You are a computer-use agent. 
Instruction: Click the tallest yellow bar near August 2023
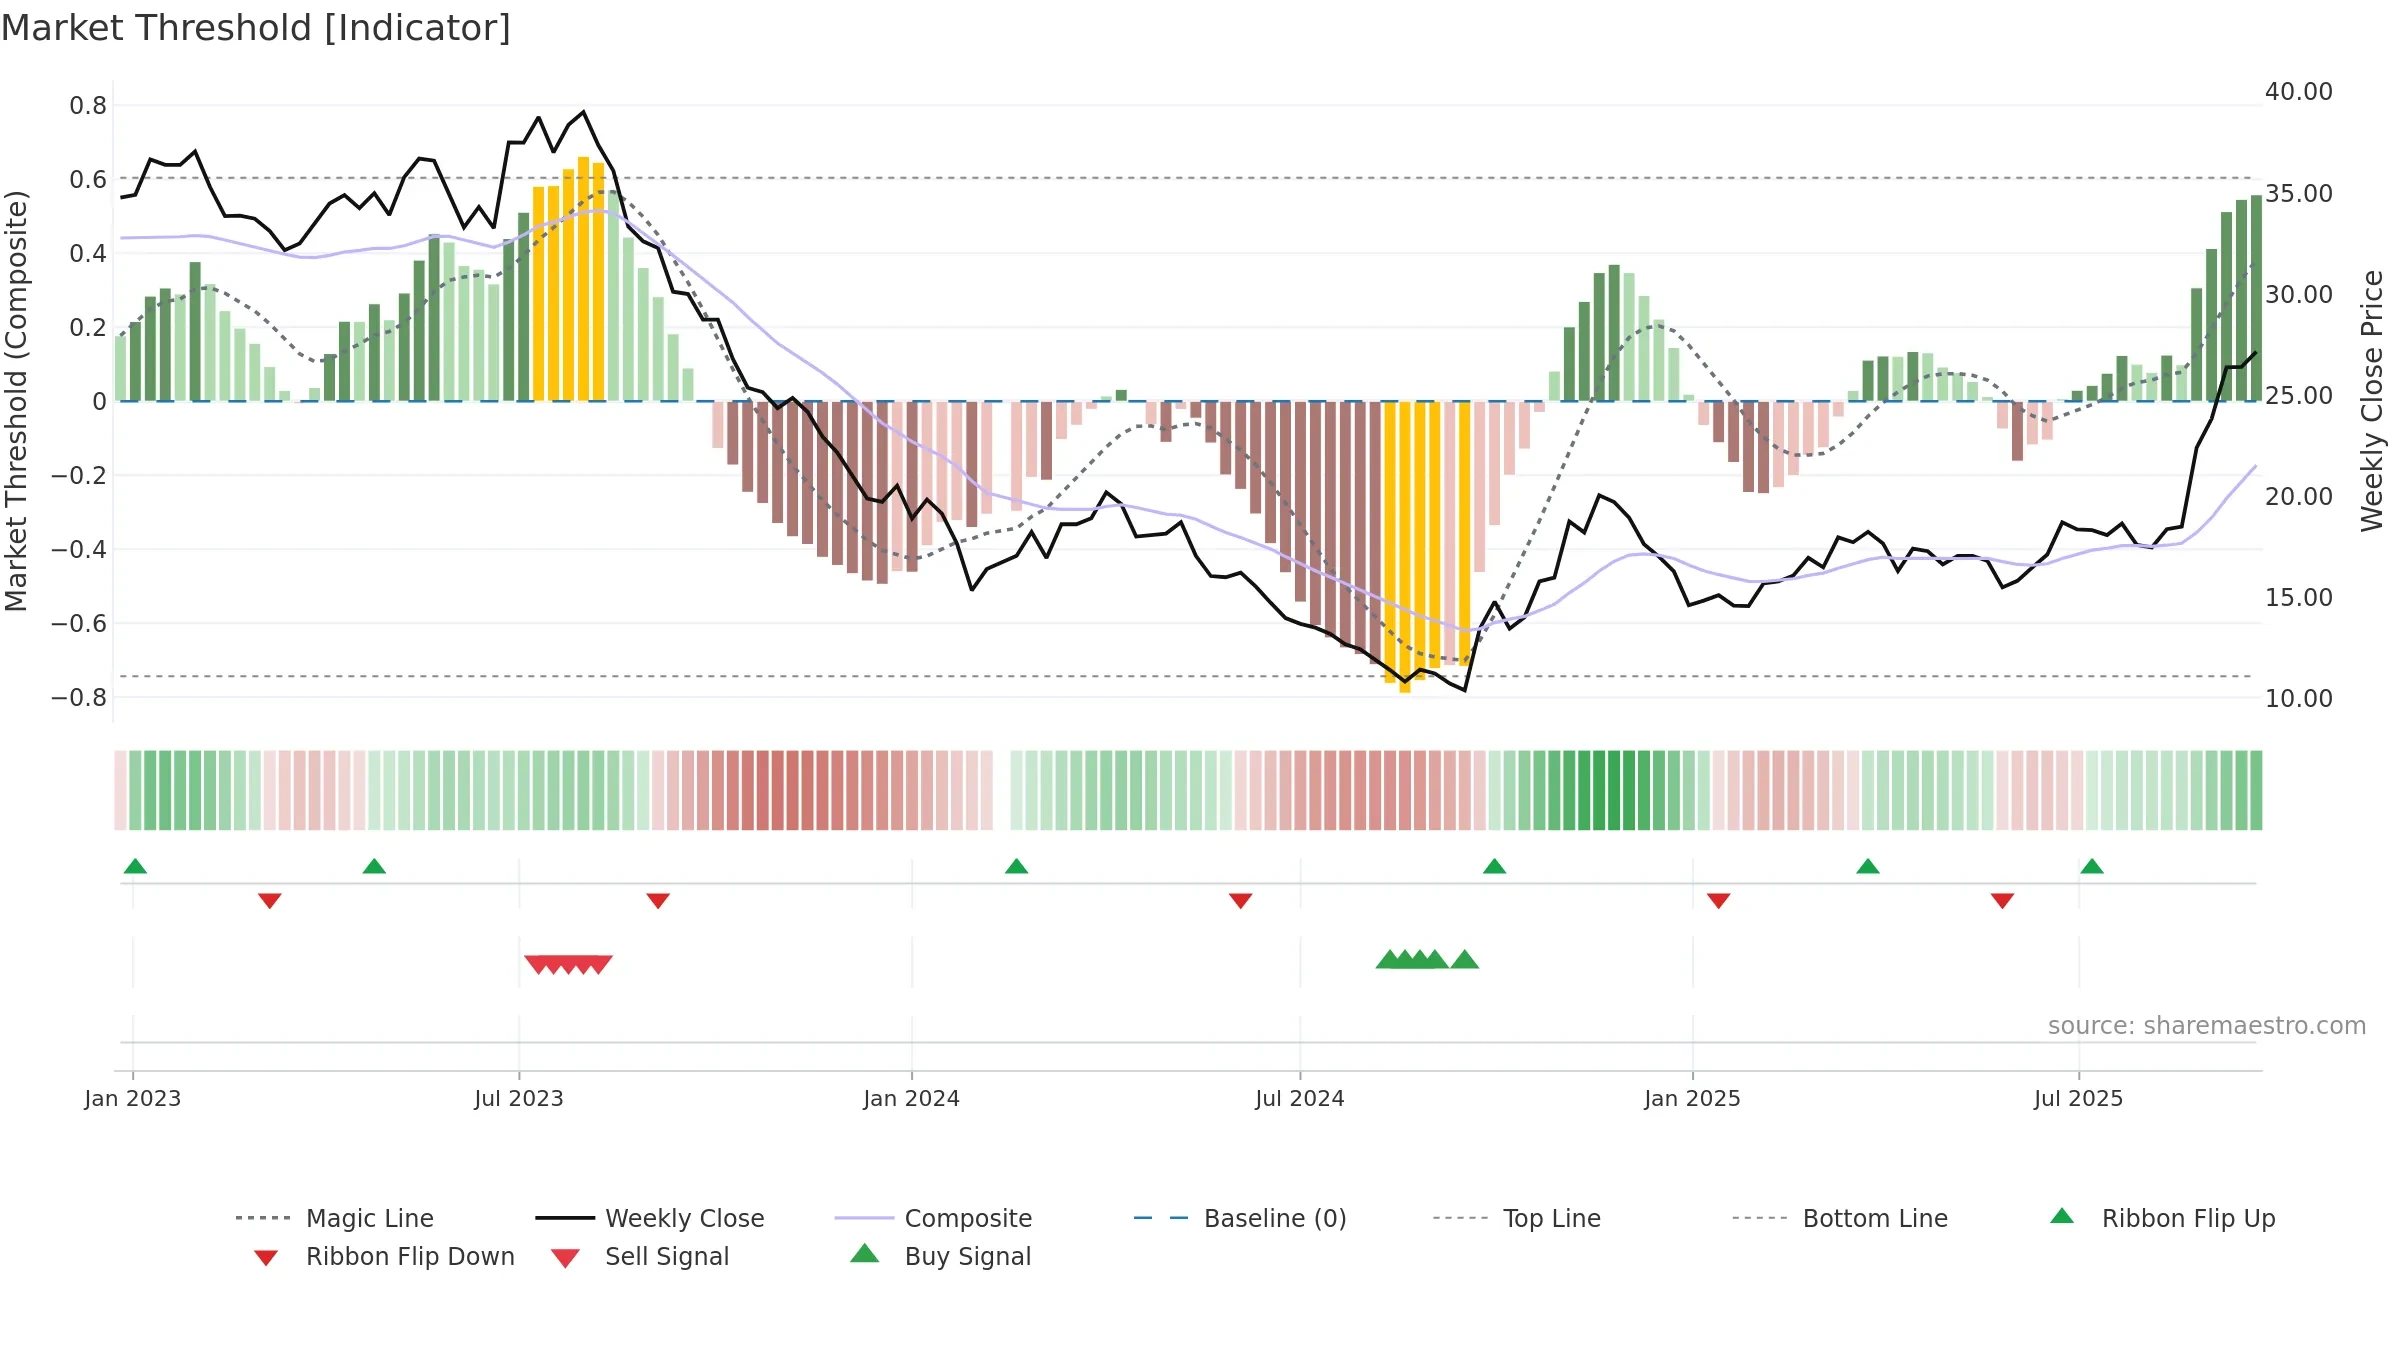[x=584, y=279]
